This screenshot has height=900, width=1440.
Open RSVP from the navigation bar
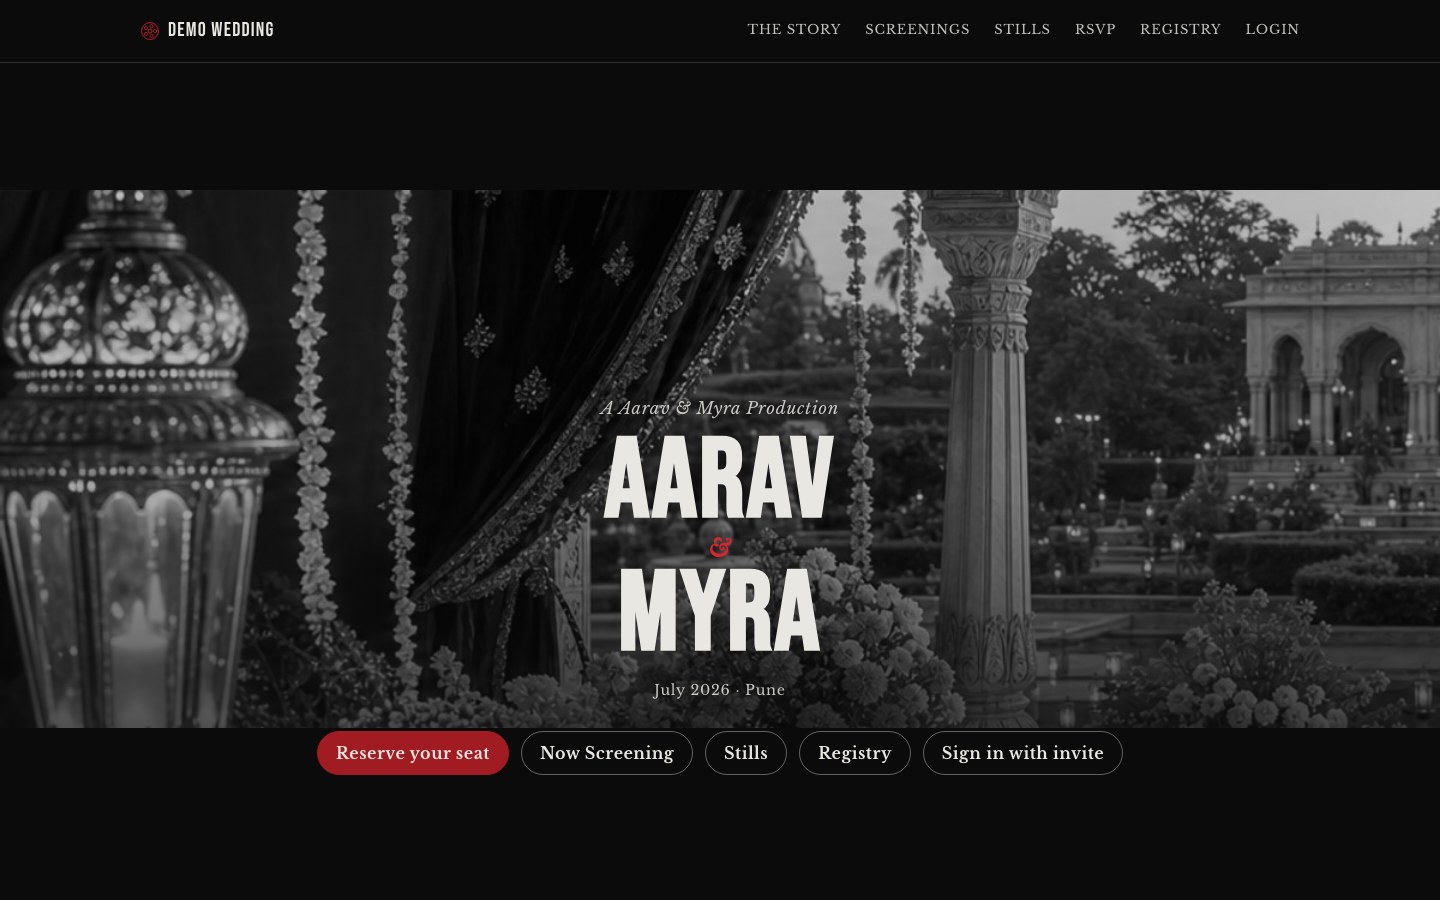1095,29
